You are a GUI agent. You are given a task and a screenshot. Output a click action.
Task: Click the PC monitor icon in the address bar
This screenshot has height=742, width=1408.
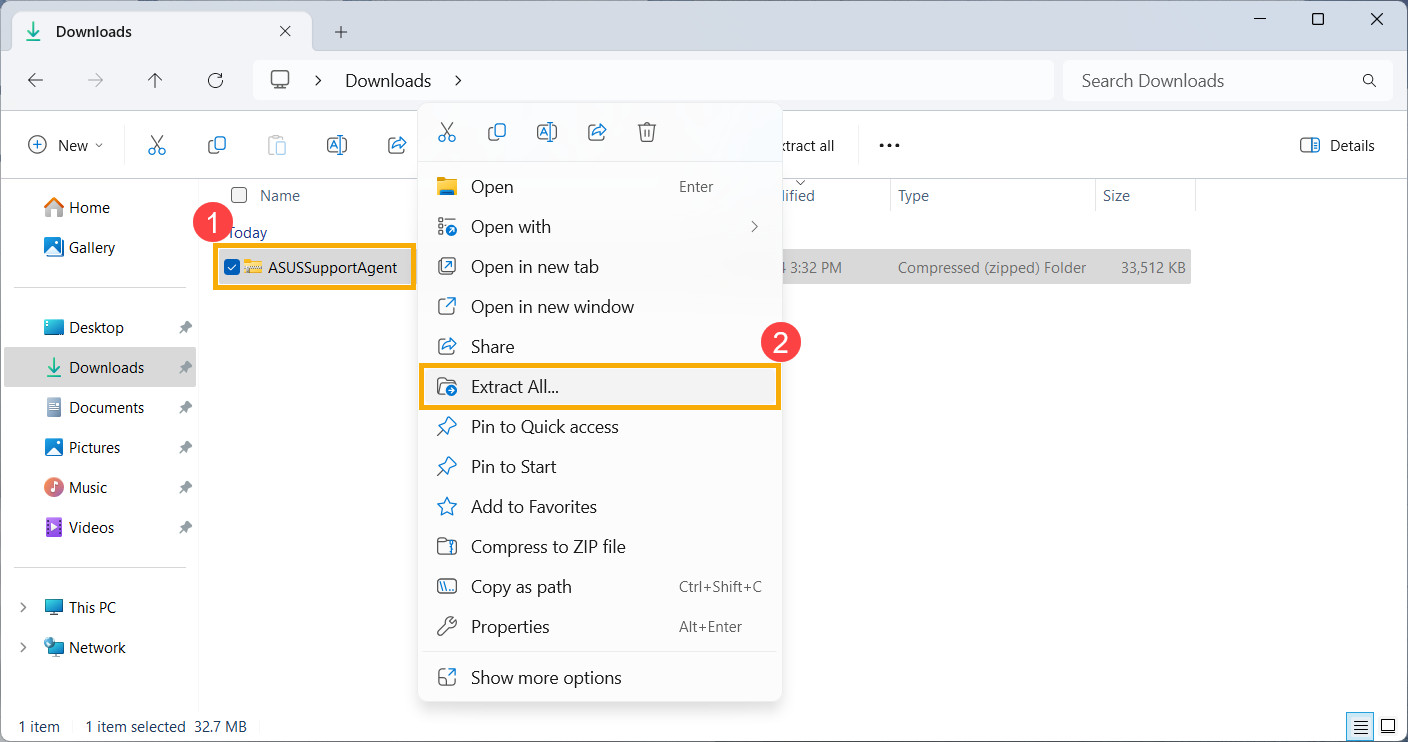click(281, 80)
